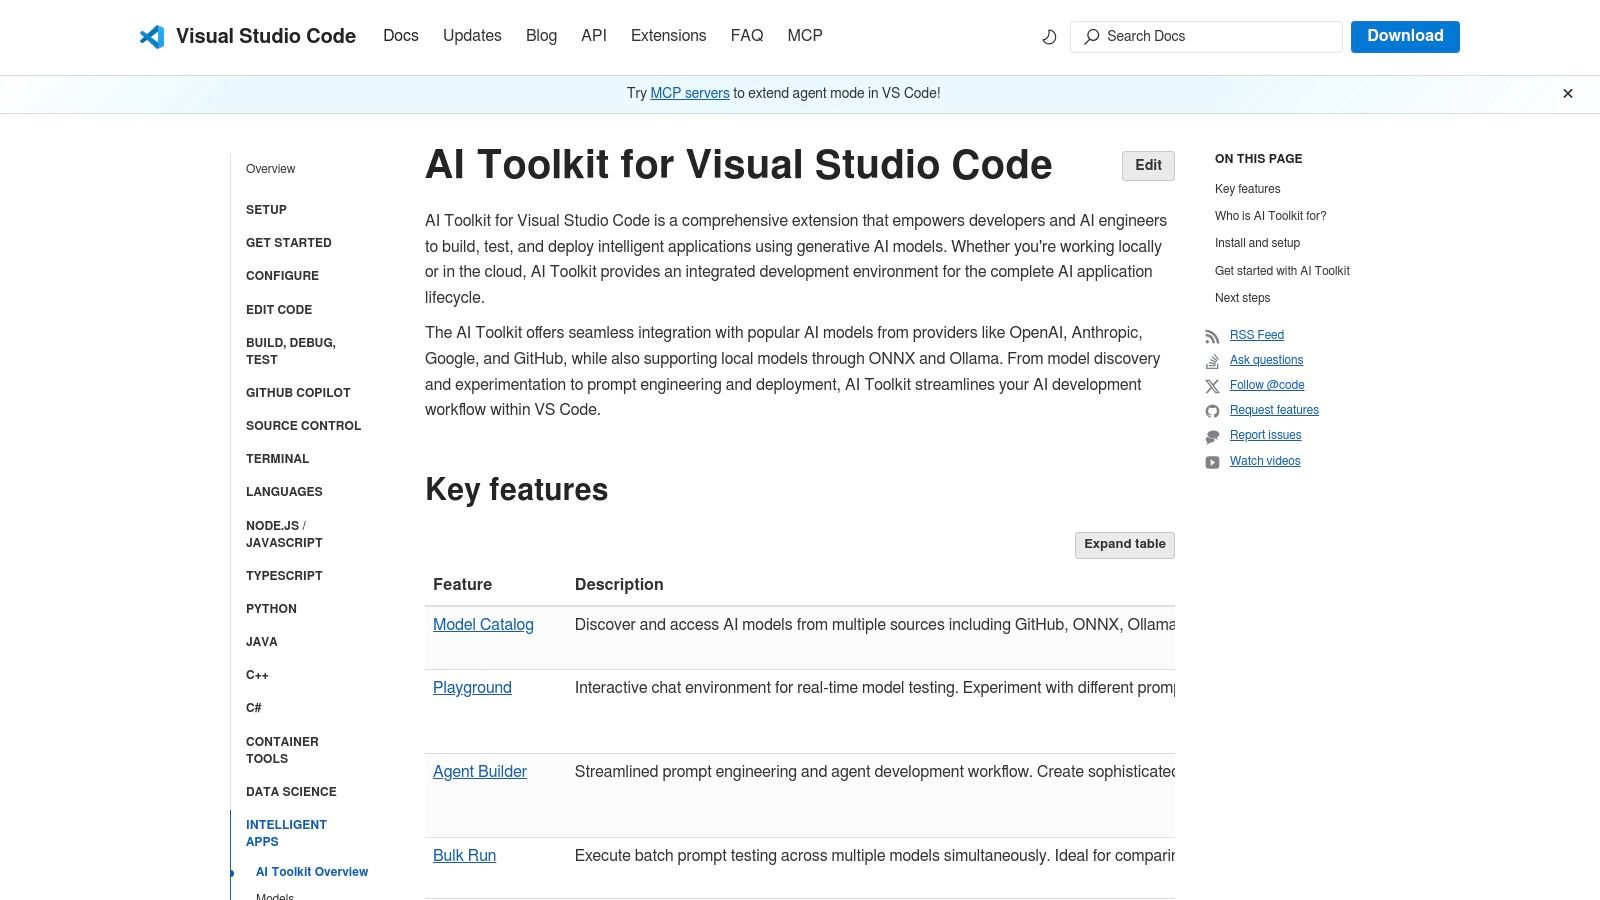Expand the TYPESCRIPT section
1600x900 pixels.
(x=284, y=576)
